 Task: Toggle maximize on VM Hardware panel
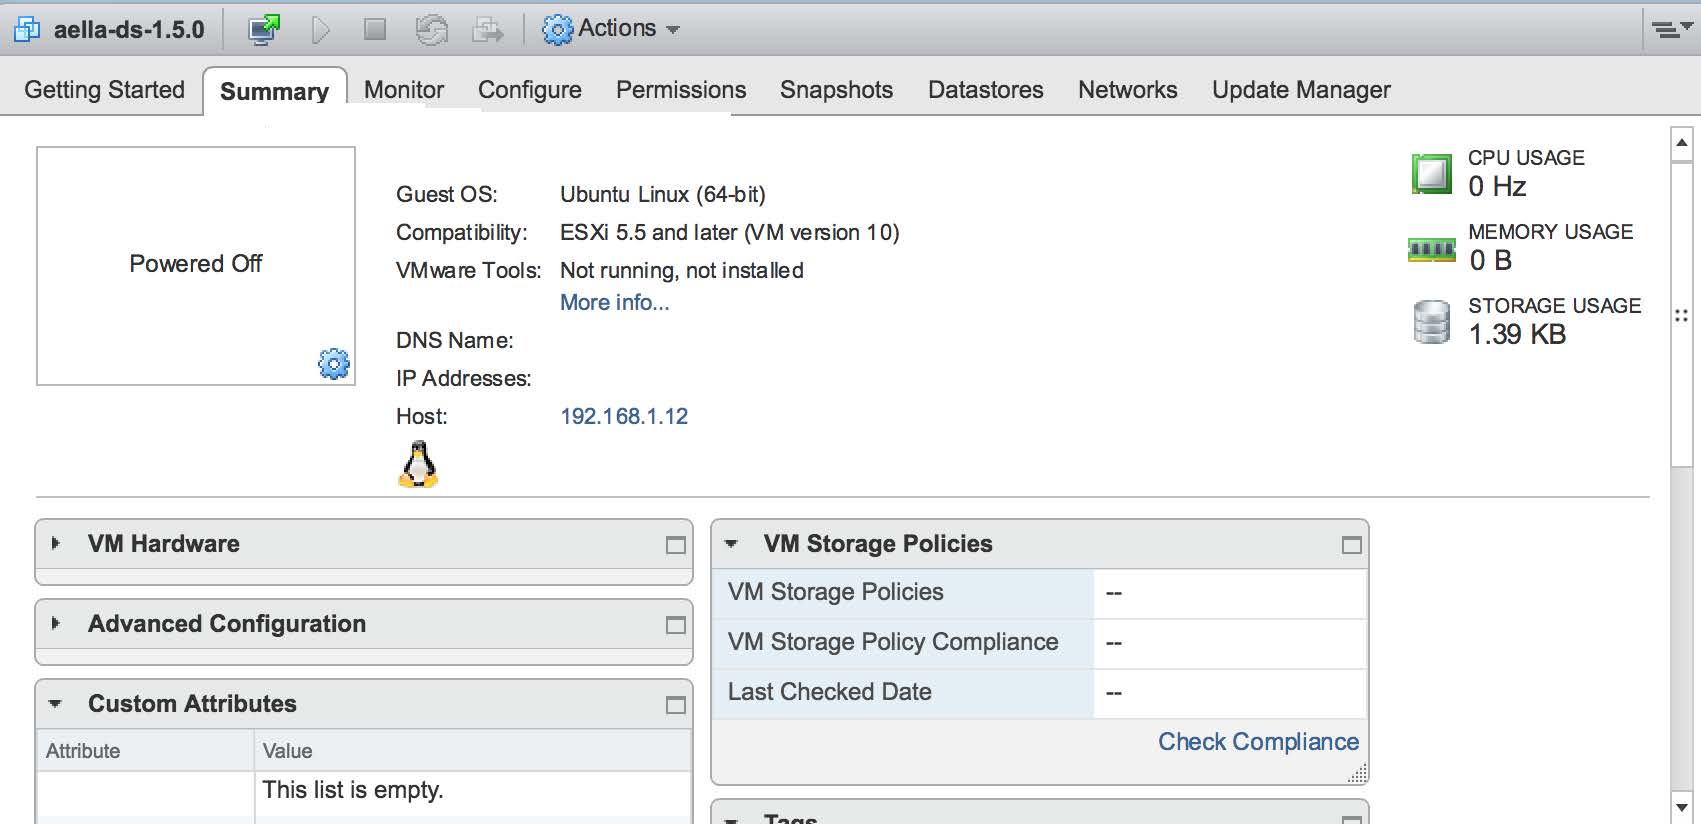[x=676, y=545]
